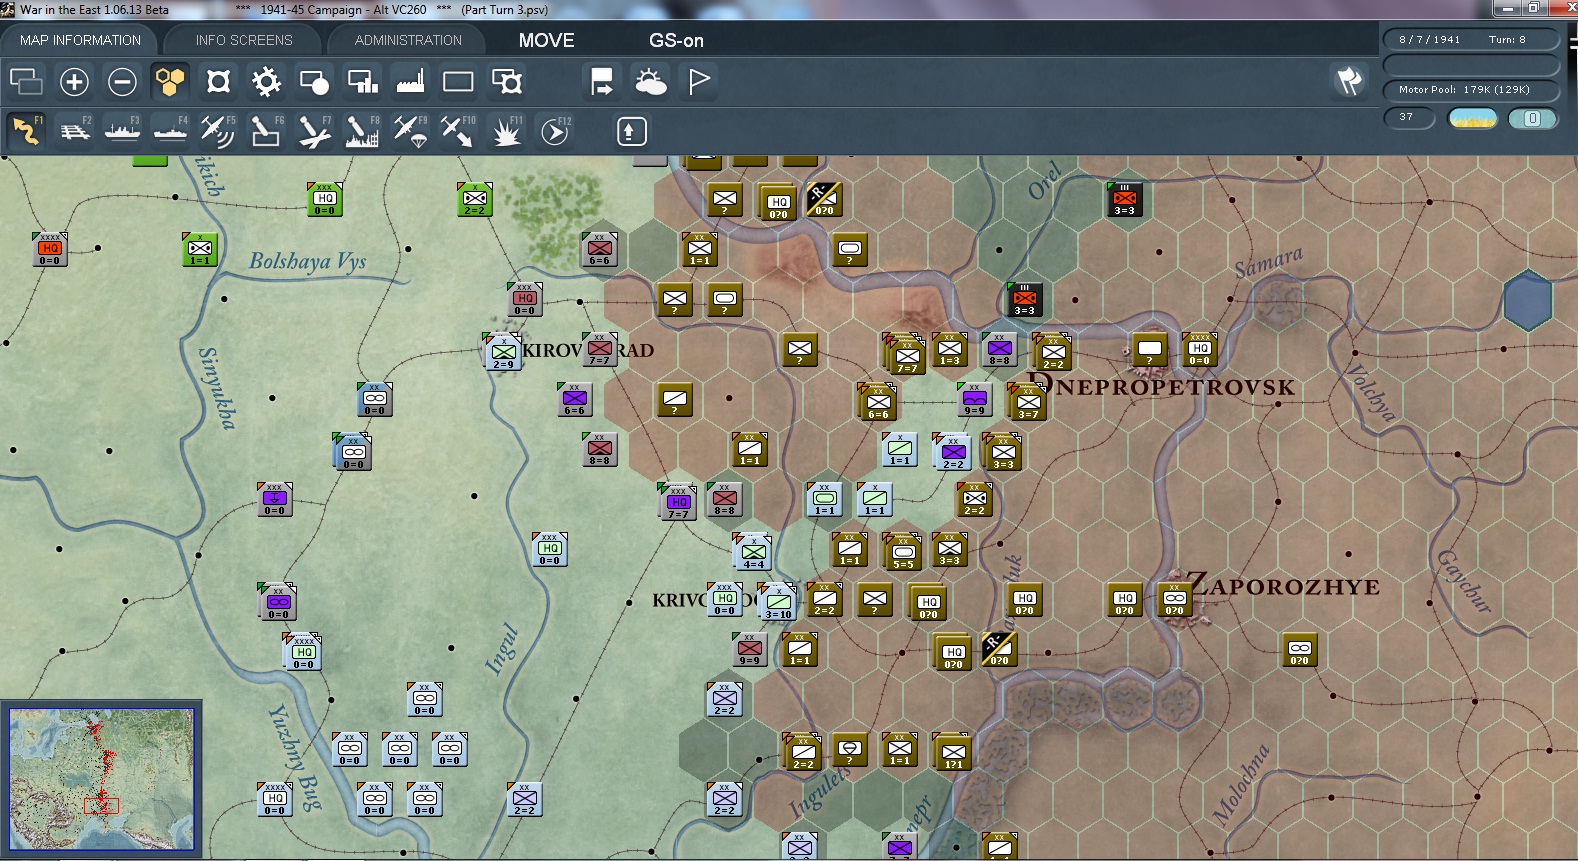The height and width of the screenshot is (861, 1578).
Task: Click the rectangle-with-fort-symbol toolbar icon
Action: (506, 82)
